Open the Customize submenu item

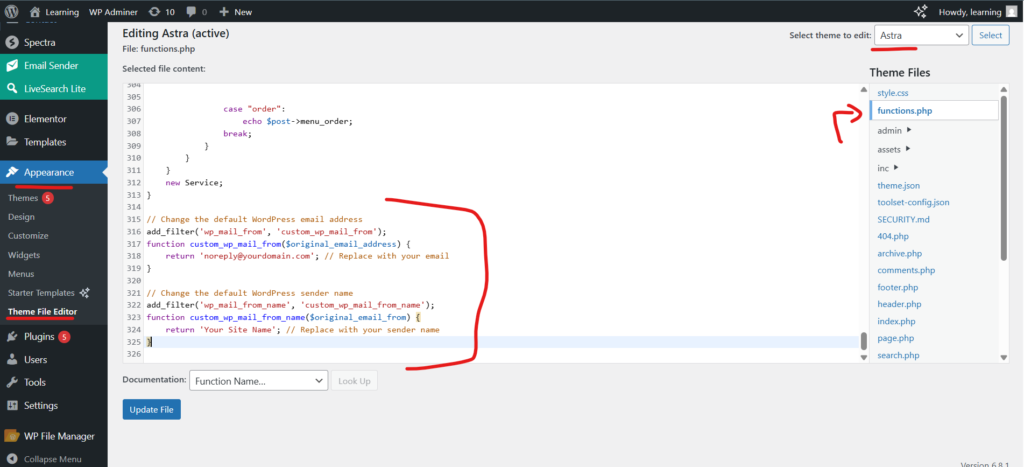(x=28, y=236)
